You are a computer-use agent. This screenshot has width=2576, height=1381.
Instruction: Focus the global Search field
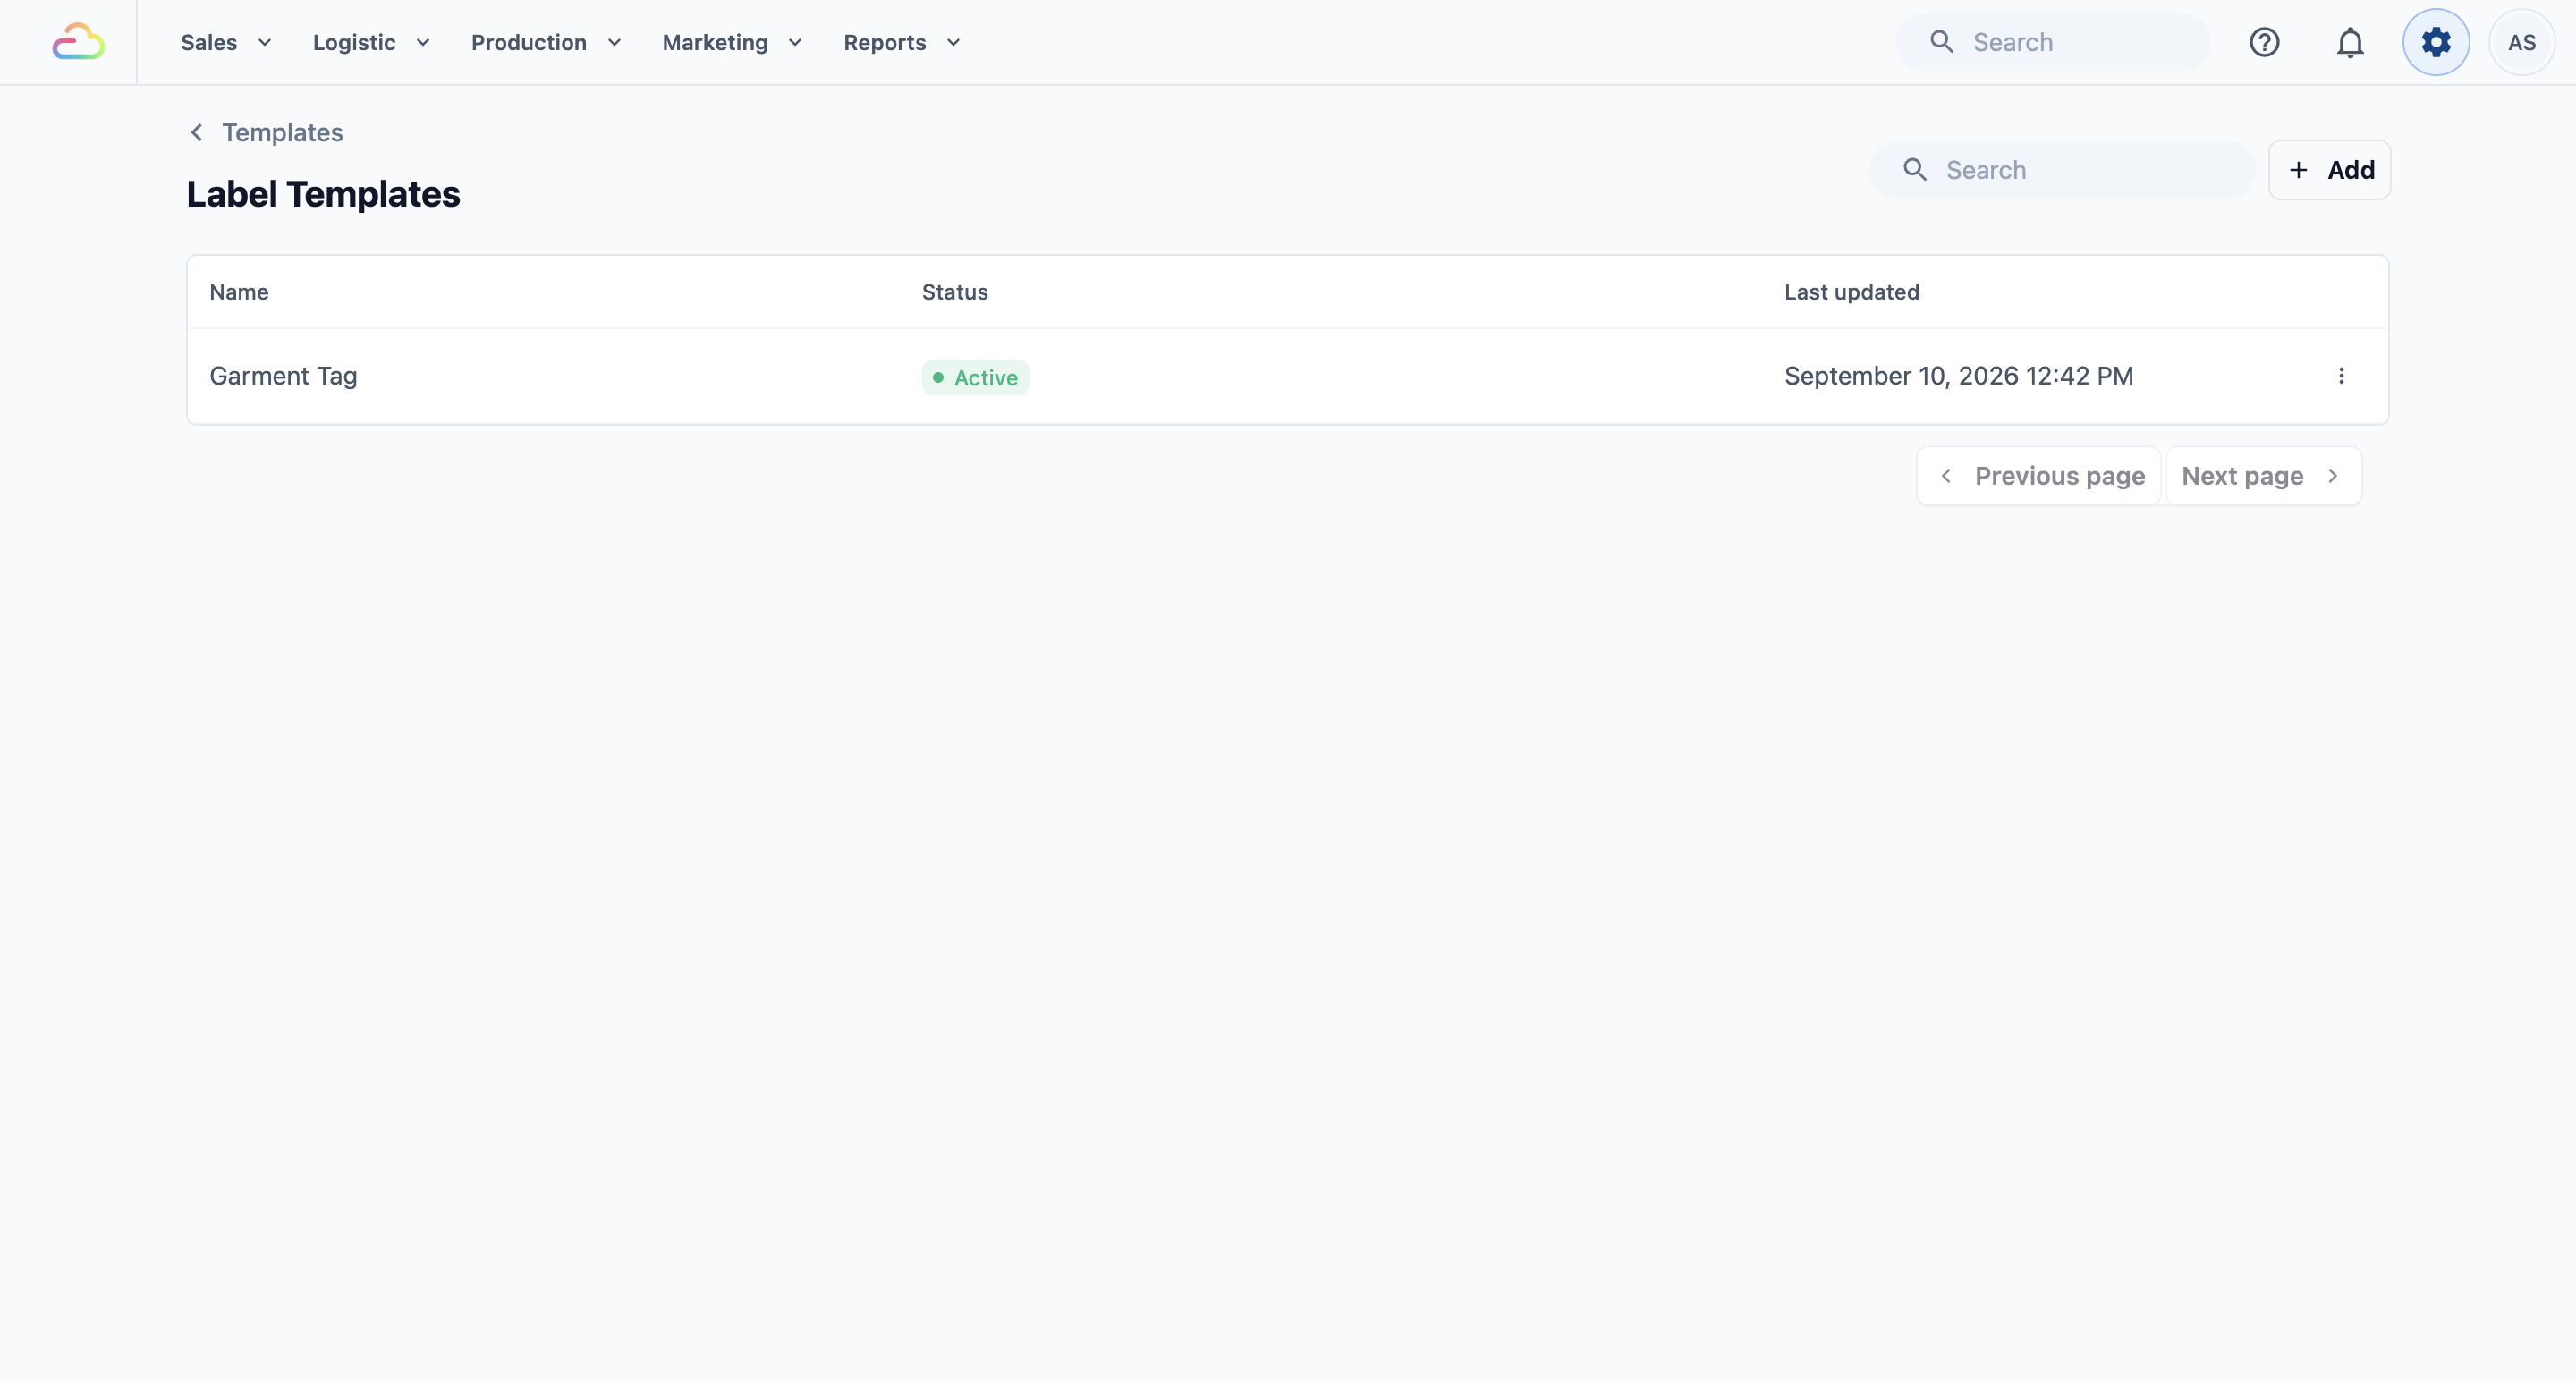tap(2053, 42)
